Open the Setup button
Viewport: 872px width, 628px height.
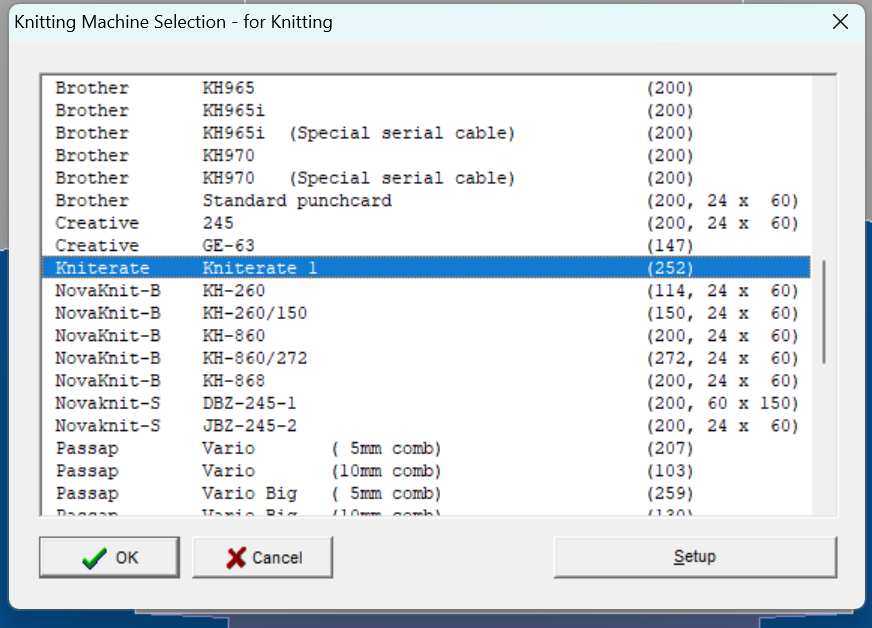695,557
